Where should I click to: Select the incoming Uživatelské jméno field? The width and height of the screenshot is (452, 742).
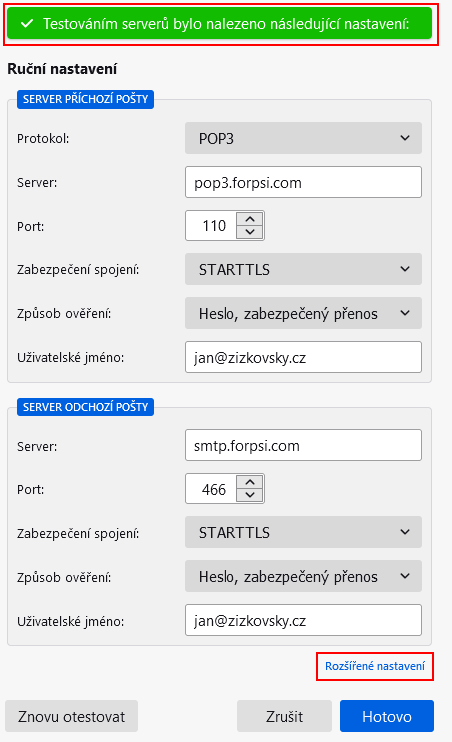point(303,357)
